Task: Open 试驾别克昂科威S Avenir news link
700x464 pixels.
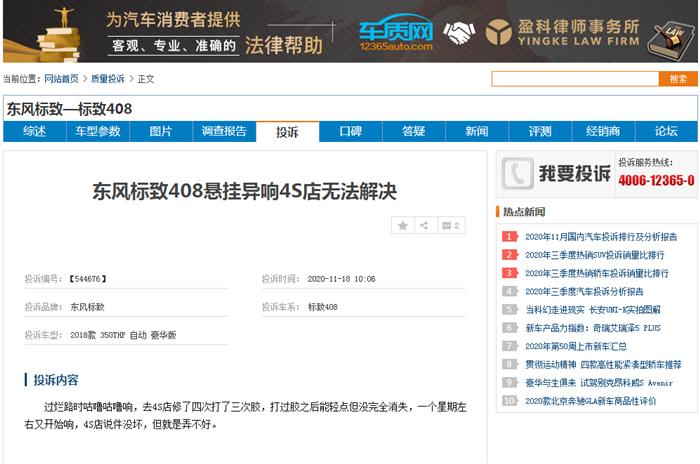Action: pyautogui.click(x=599, y=383)
